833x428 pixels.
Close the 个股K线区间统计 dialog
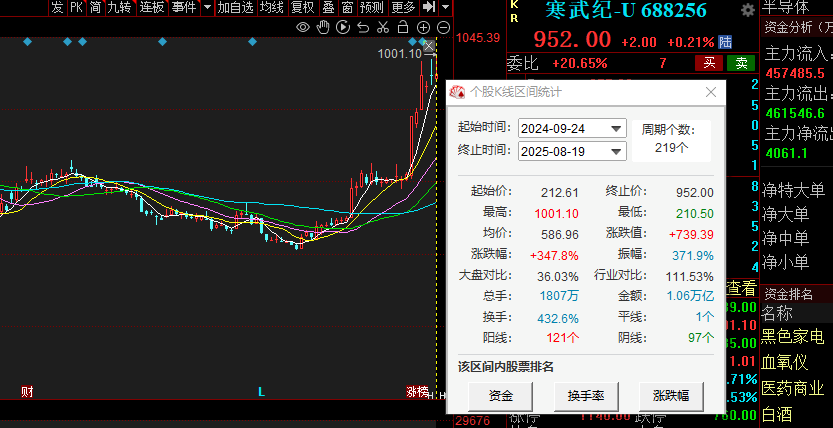[x=711, y=92]
